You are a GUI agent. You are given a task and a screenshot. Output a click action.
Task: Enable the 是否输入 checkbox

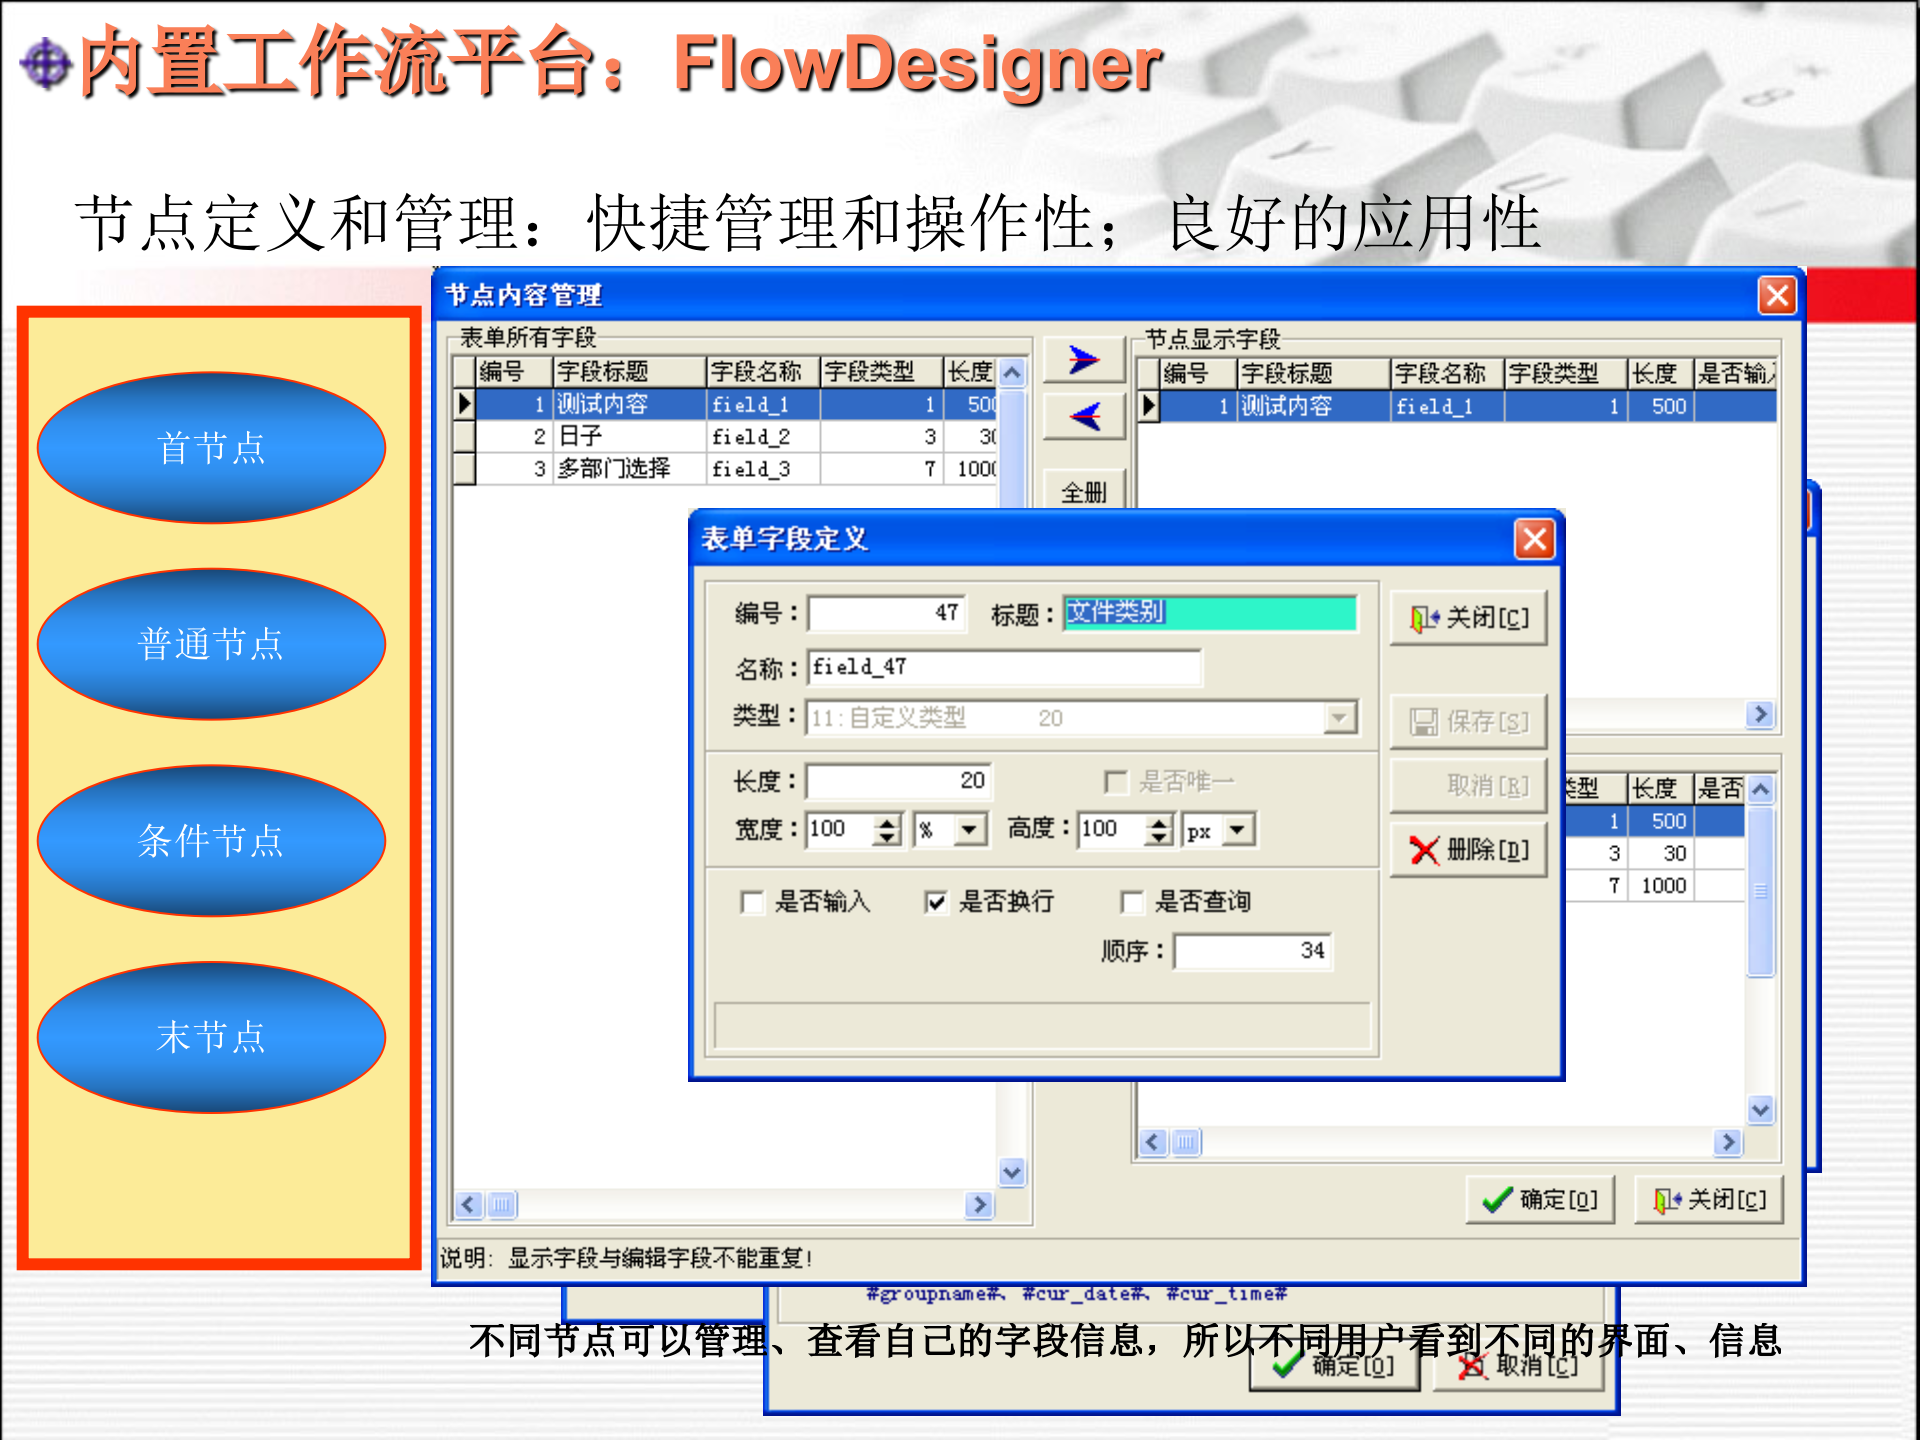pos(752,902)
